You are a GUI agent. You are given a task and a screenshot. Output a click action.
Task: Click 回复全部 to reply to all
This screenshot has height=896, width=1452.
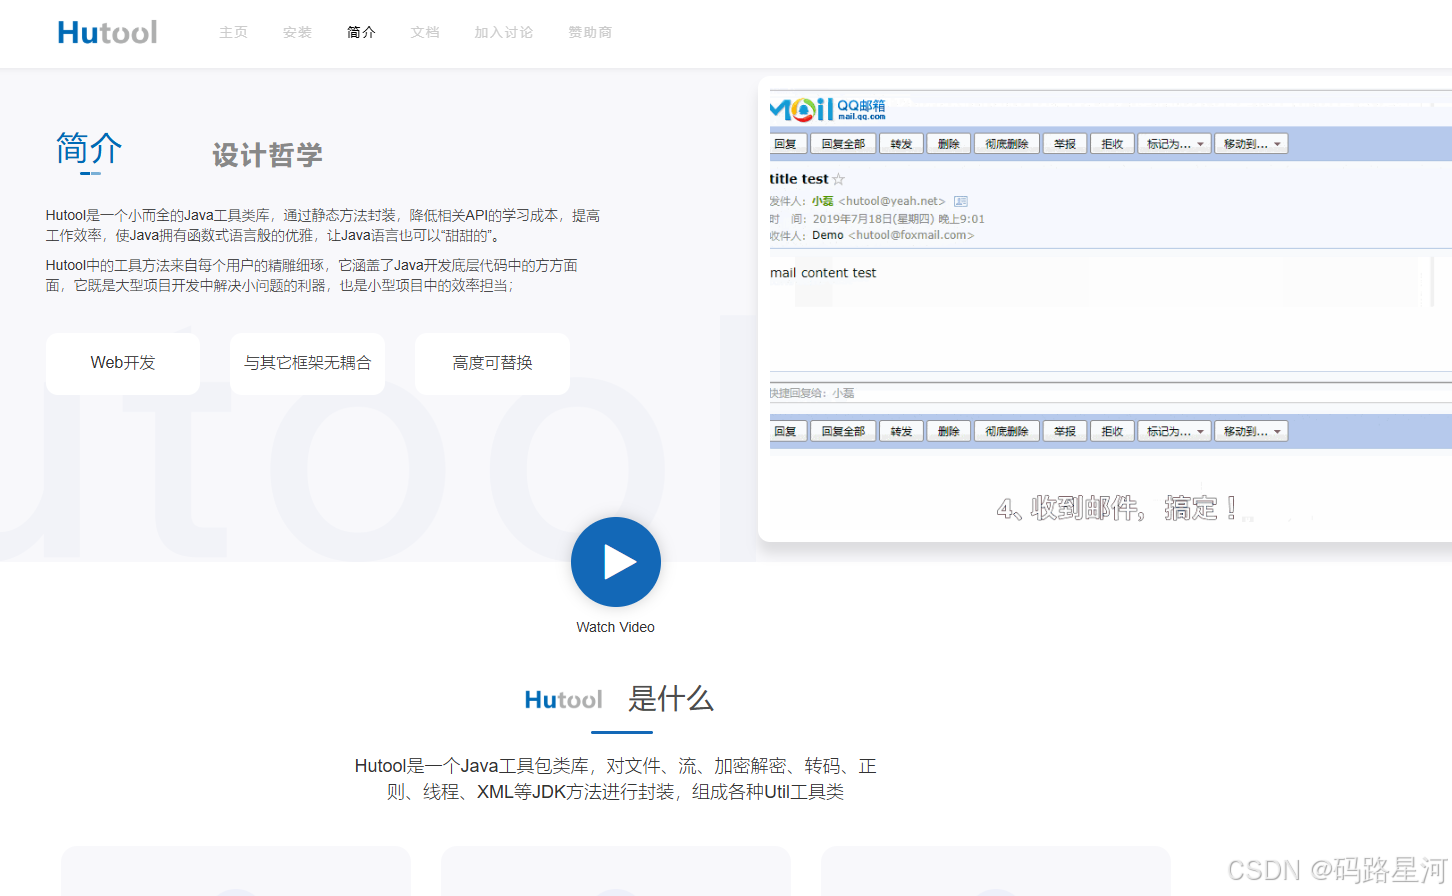click(843, 143)
